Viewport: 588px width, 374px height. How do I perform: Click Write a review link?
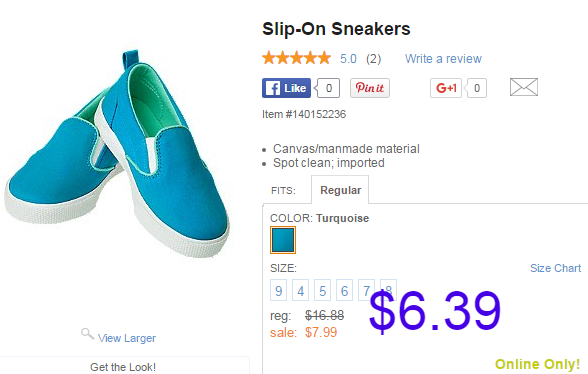(443, 59)
